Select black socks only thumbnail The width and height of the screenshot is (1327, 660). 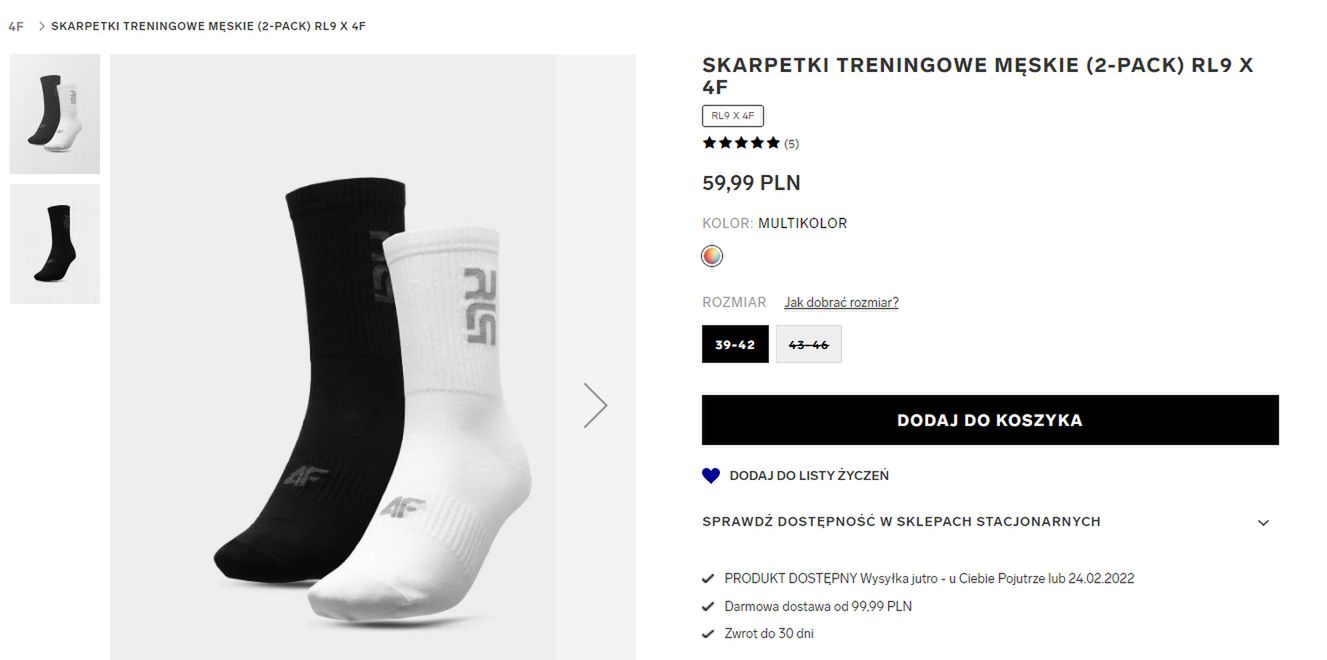[55, 244]
